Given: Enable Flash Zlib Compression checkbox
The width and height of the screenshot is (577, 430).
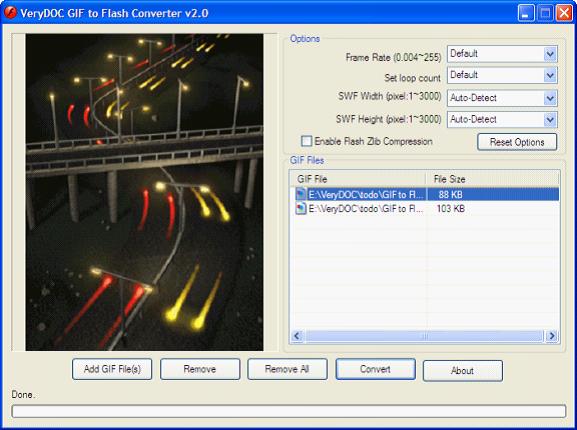Looking at the screenshot, I should click(x=306, y=141).
